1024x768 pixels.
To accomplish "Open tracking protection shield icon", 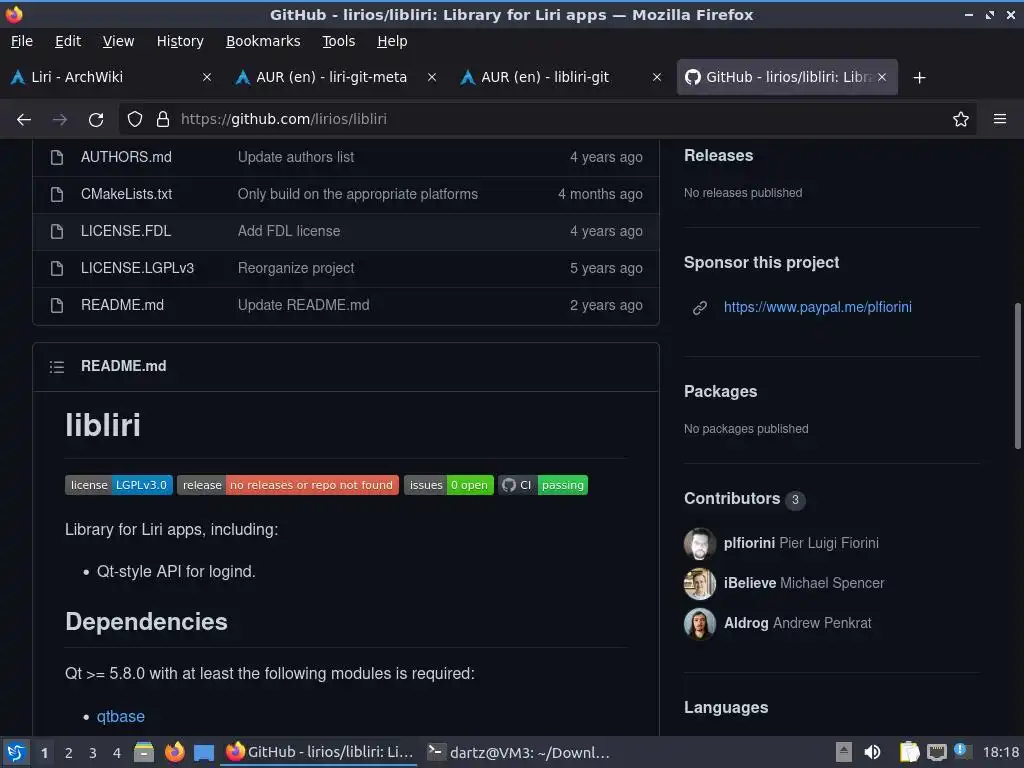I will (x=135, y=119).
